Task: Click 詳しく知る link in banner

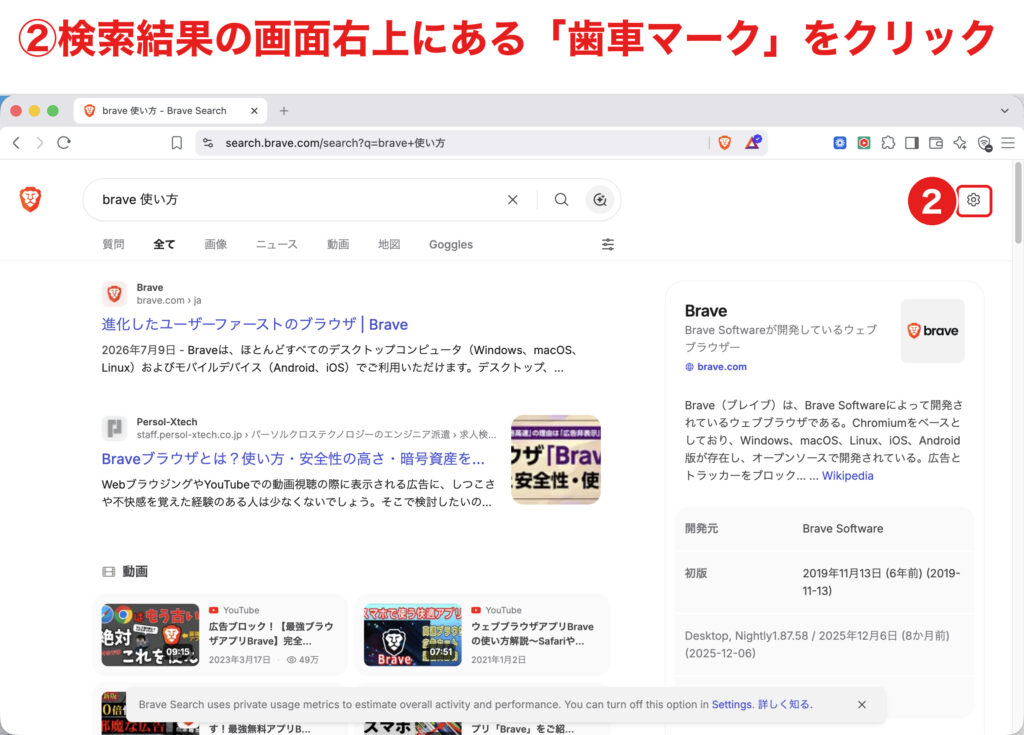Action: tap(784, 704)
